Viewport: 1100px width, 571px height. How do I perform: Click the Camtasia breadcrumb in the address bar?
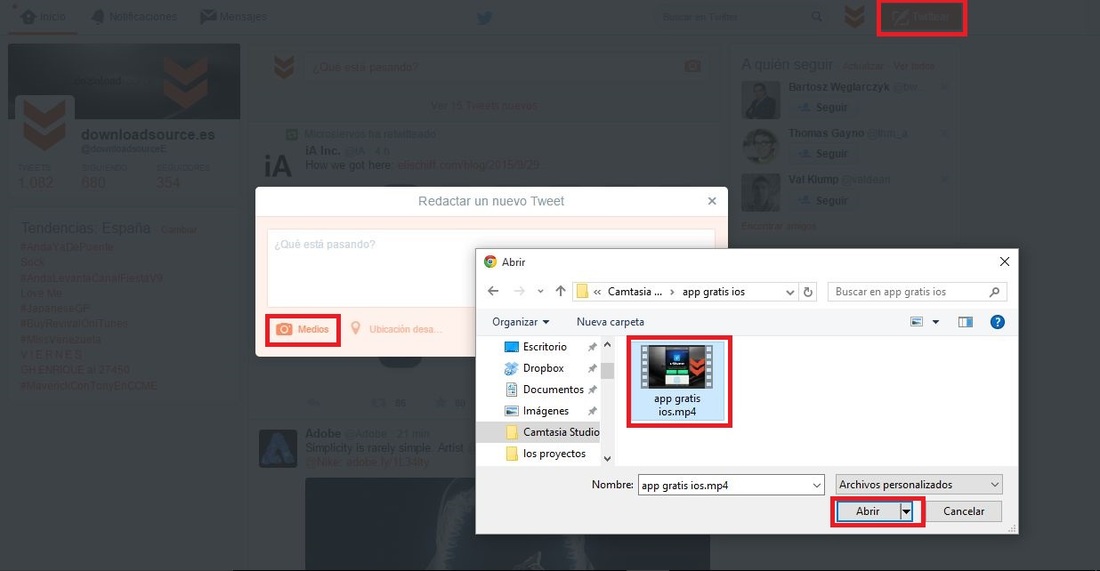point(634,292)
